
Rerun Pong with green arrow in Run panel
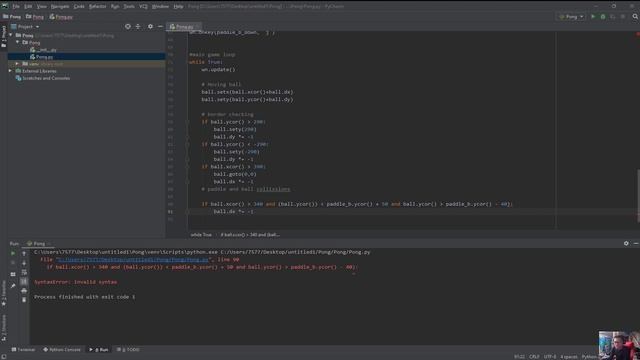tap(13, 253)
